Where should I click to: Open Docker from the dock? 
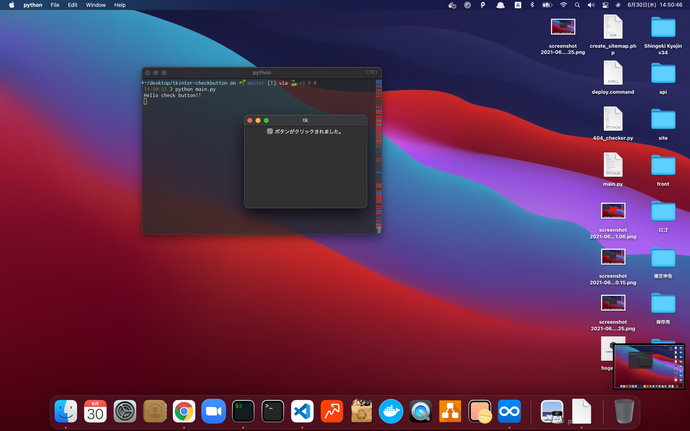pos(390,410)
